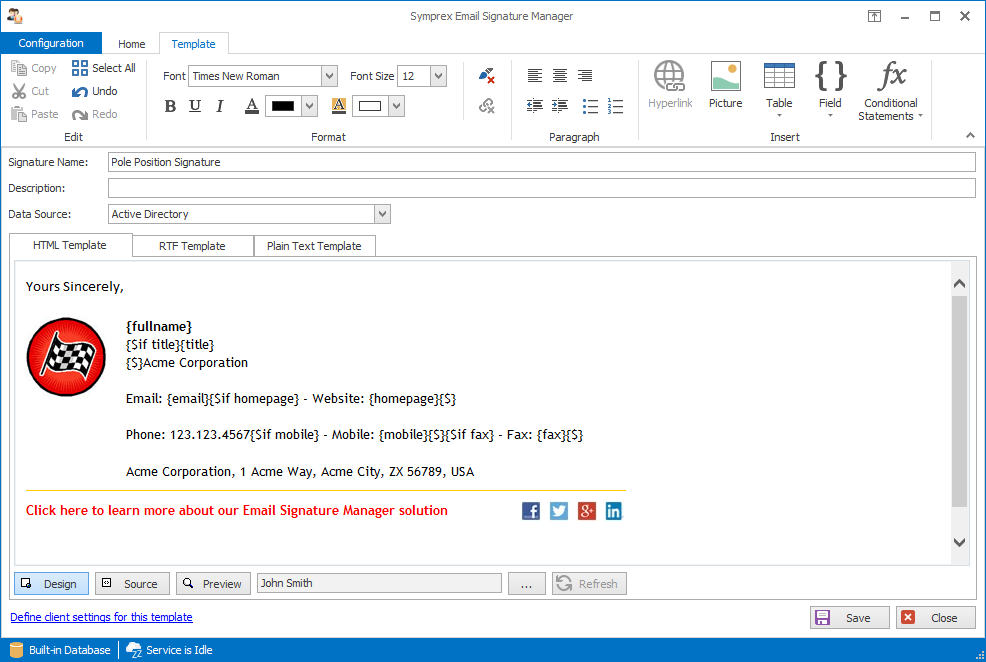
Task: Switch to Preview view
Action: pyautogui.click(x=213, y=583)
